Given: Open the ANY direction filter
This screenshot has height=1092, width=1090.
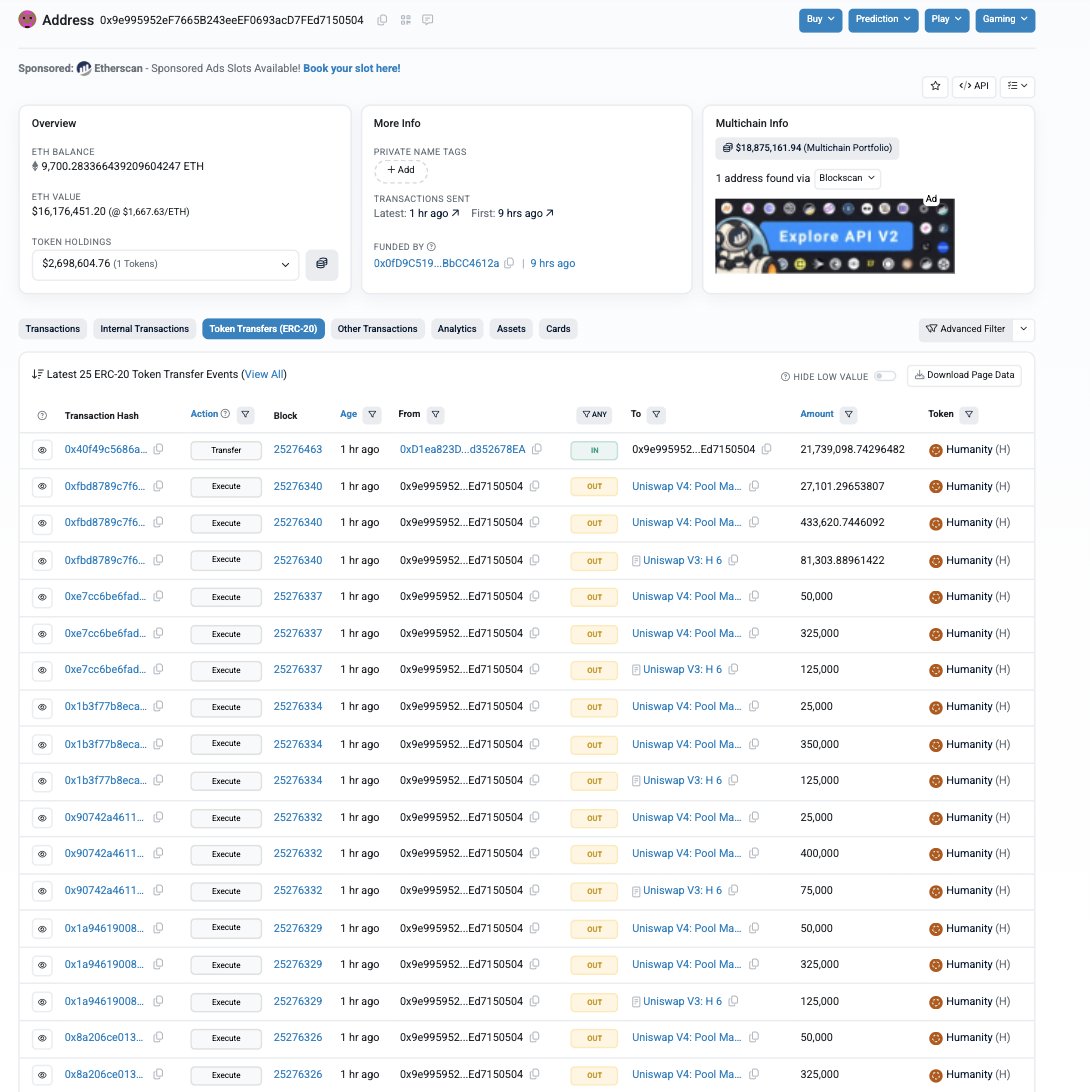Looking at the screenshot, I should pyautogui.click(x=594, y=414).
